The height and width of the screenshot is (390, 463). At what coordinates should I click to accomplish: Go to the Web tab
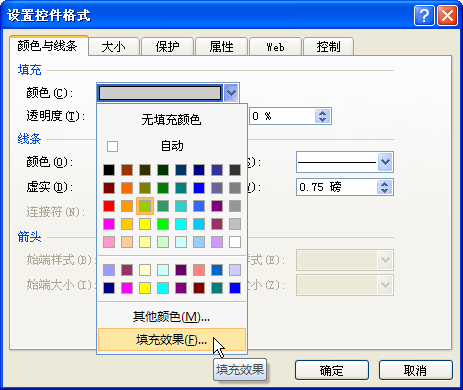(275, 46)
